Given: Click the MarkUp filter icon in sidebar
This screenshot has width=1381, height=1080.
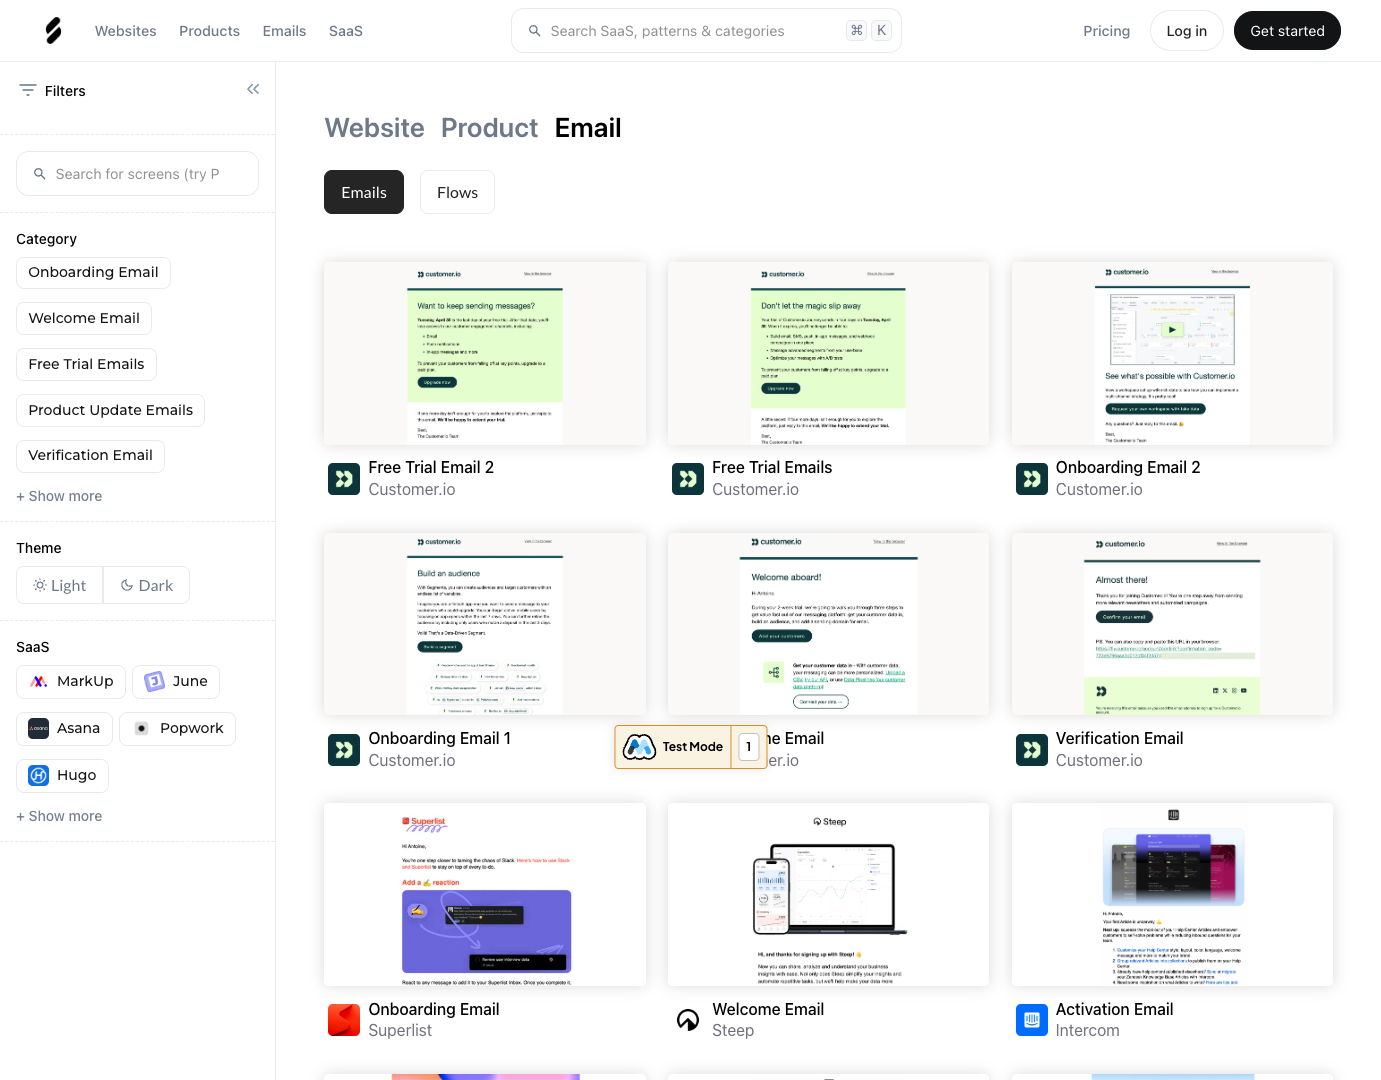Looking at the screenshot, I should (x=38, y=681).
